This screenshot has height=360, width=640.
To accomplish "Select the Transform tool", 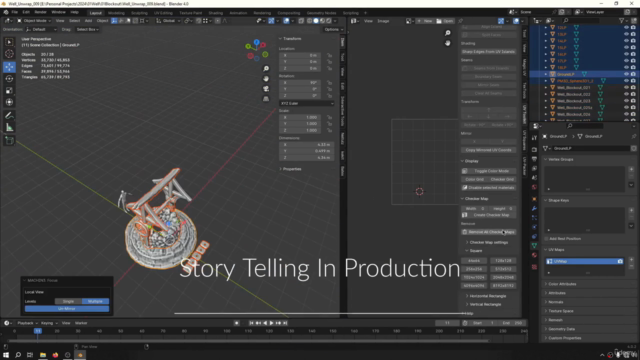I will point(9,102).
